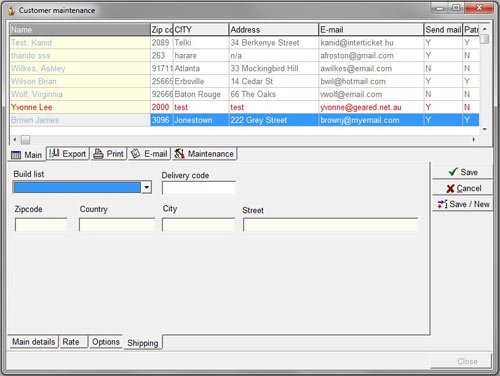Select the Yvonne Lee row
The image size is (500, 376).
click(245, 107)
